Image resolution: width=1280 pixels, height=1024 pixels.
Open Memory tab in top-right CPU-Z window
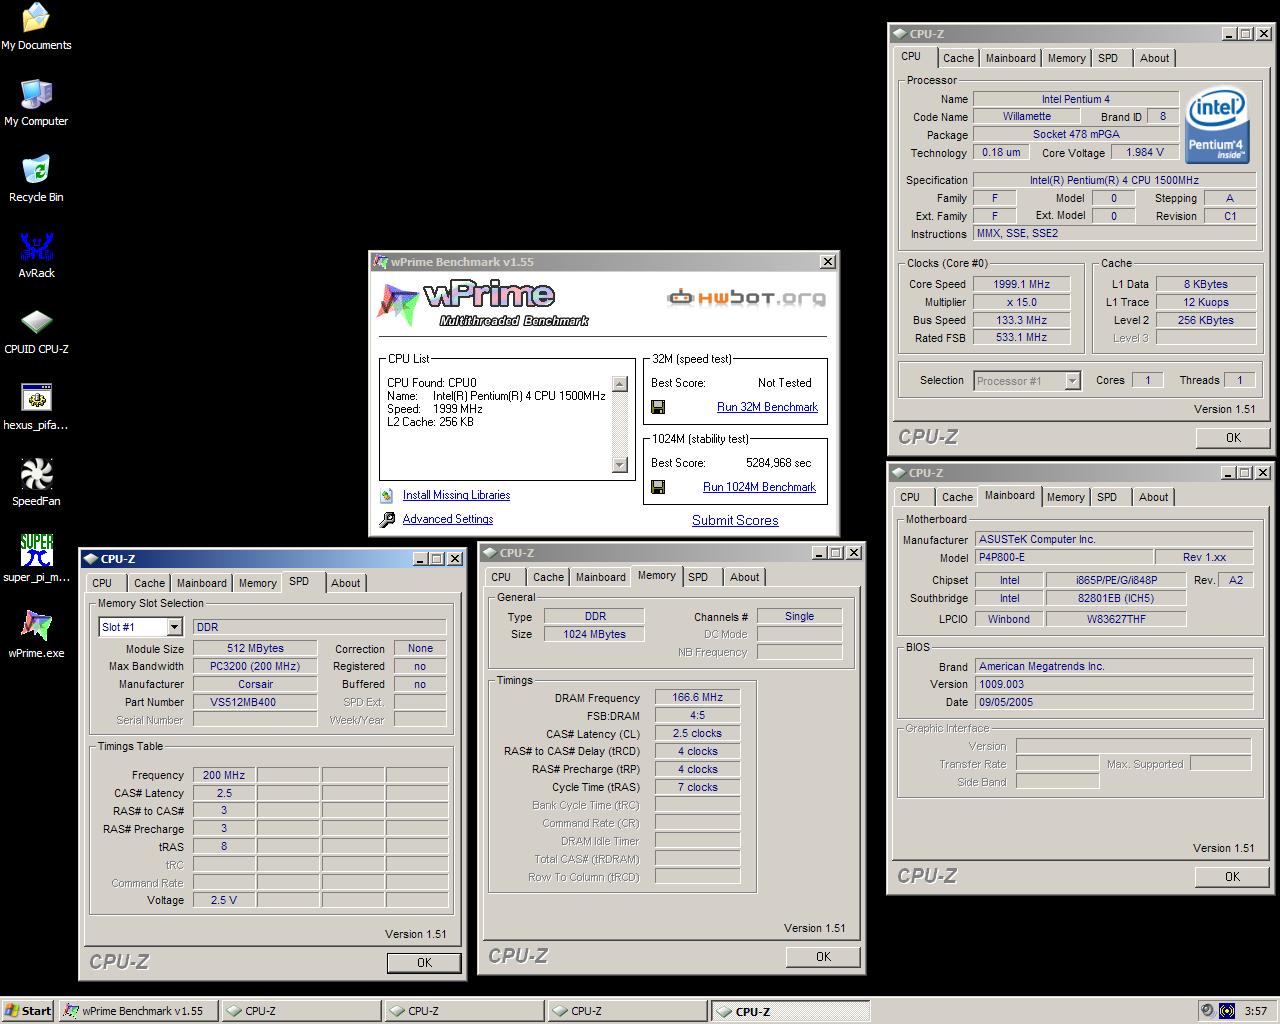[1066, 58]
